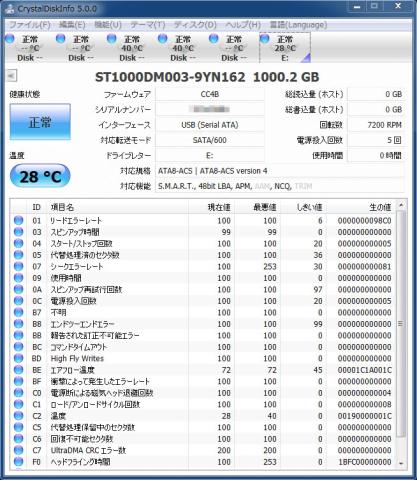The width and height of the screenshot is (417, 480).
Task: Click the 現在値 column header
Action: [x=211, y=207]
